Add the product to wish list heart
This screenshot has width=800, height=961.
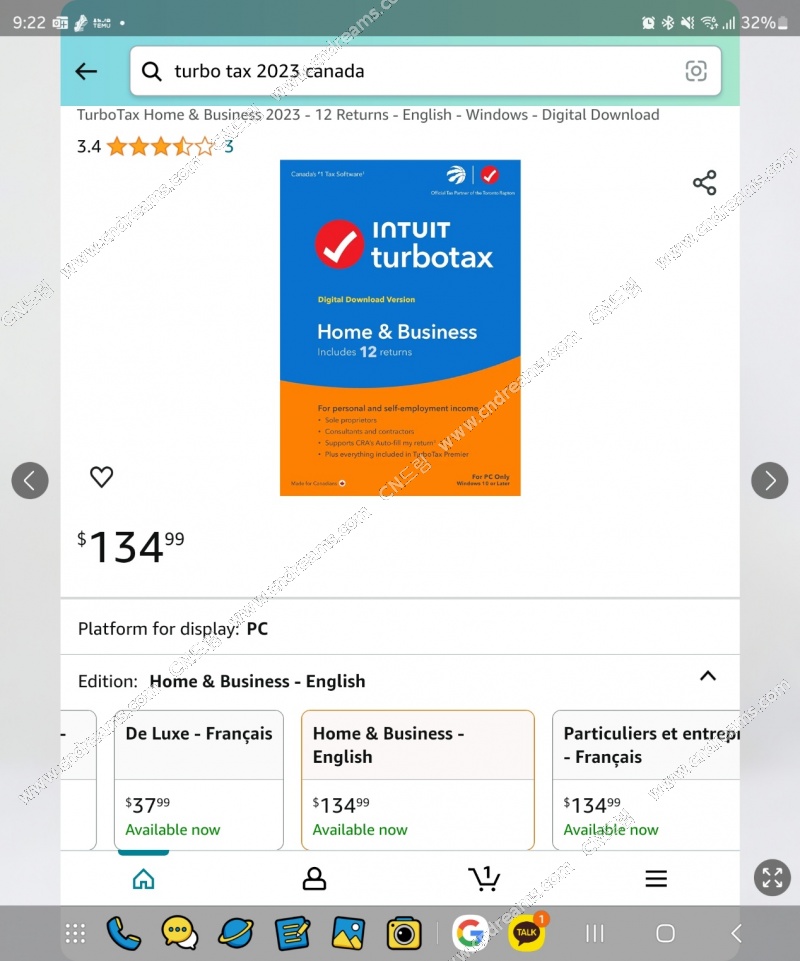[x=102, y=477]
